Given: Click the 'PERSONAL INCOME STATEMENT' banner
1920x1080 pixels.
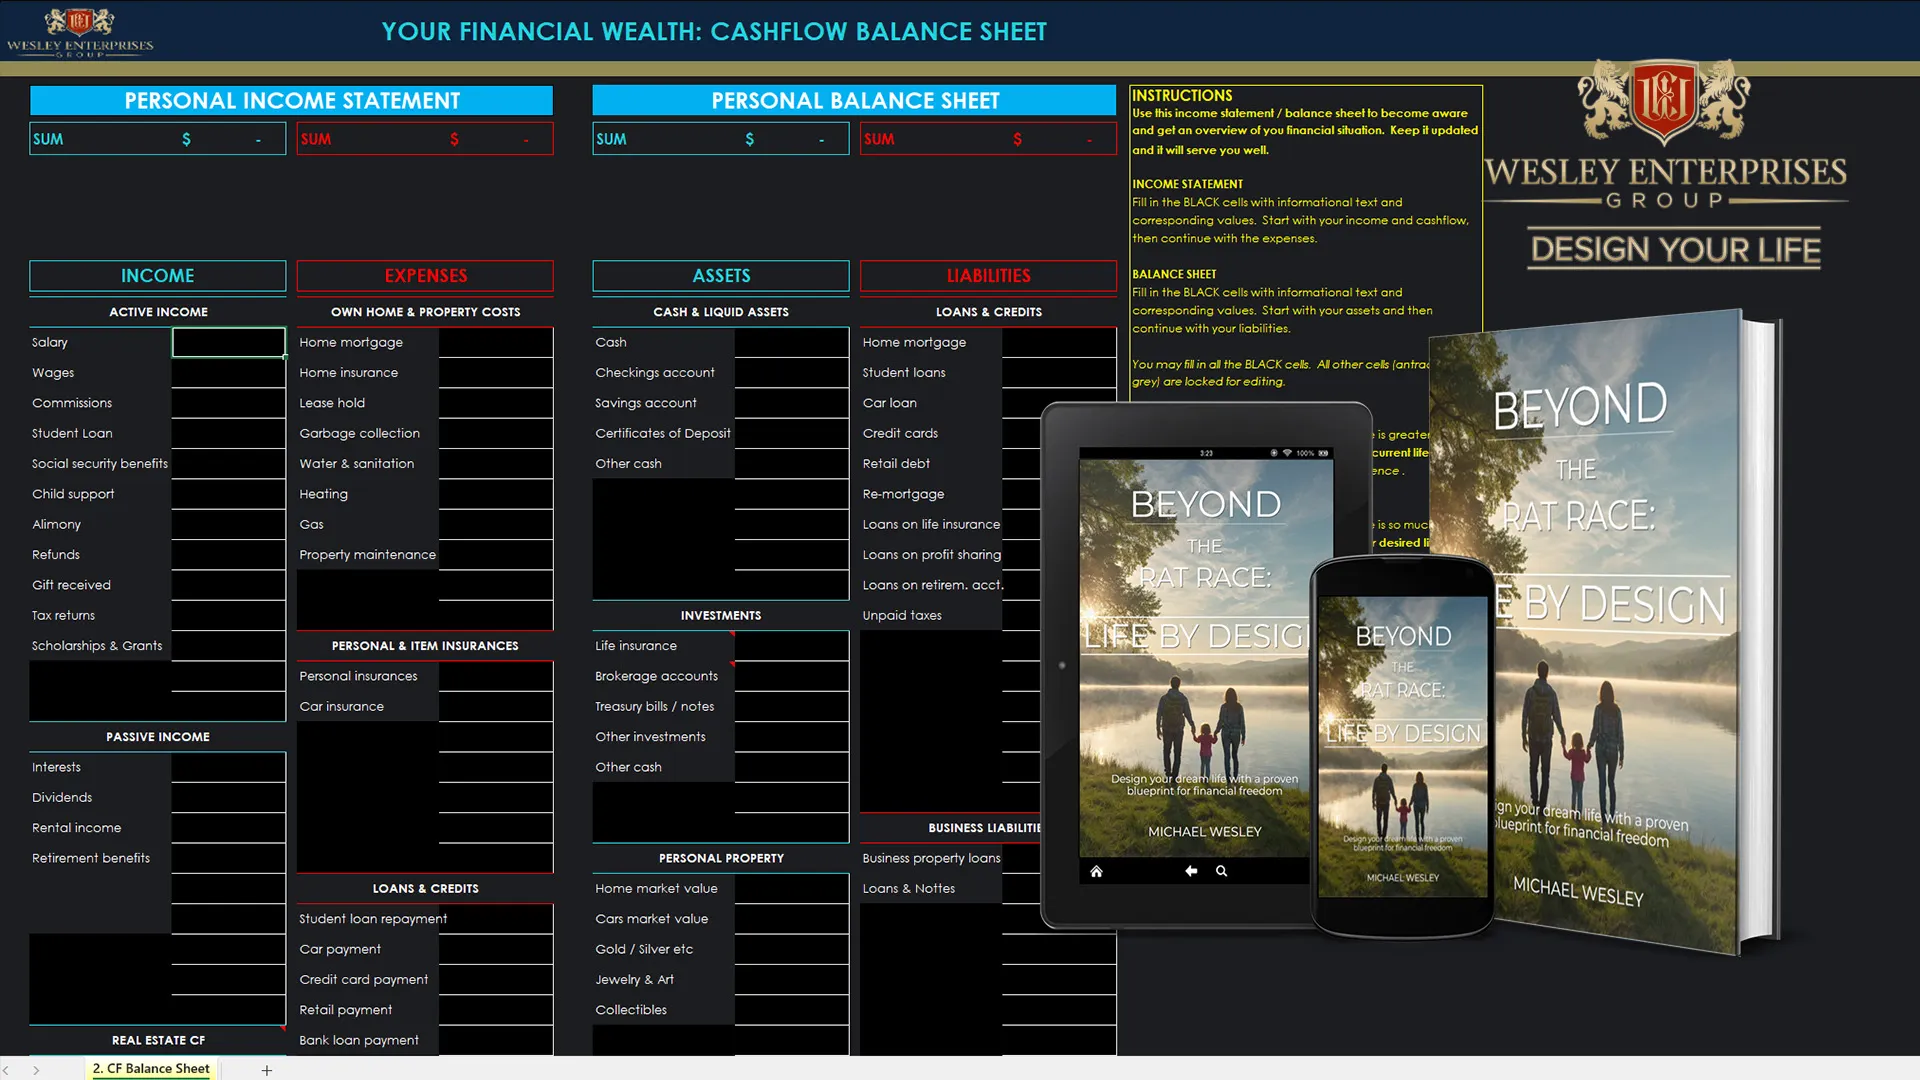Looking at the screenshot, I should [x=291, y=100].
